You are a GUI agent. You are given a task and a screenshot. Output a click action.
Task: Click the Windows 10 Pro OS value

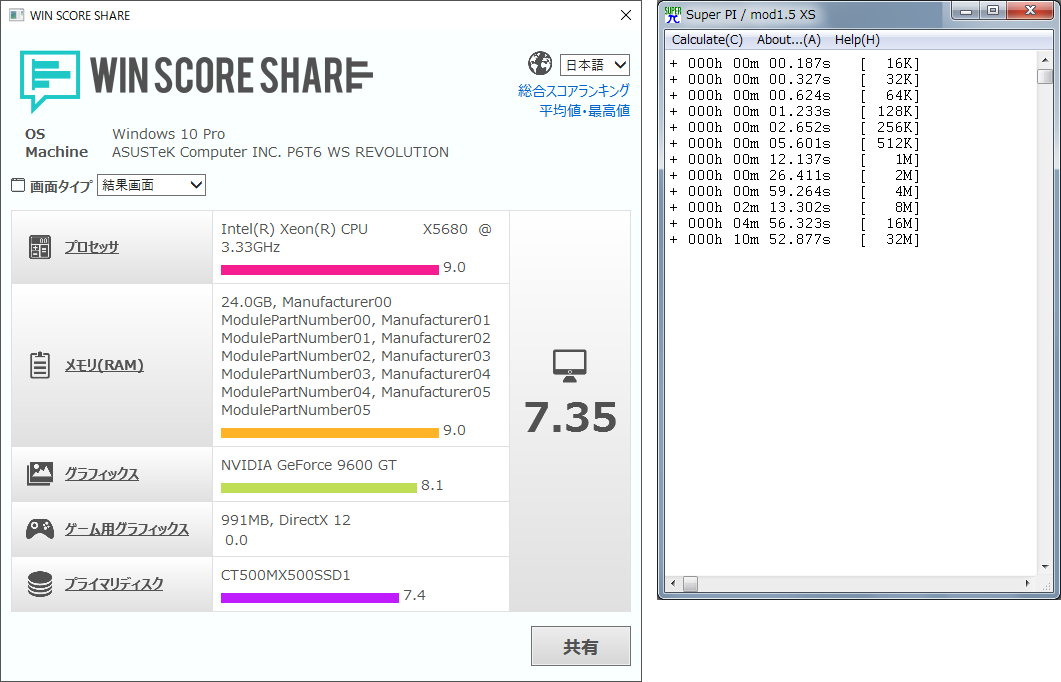pos(168,134)
